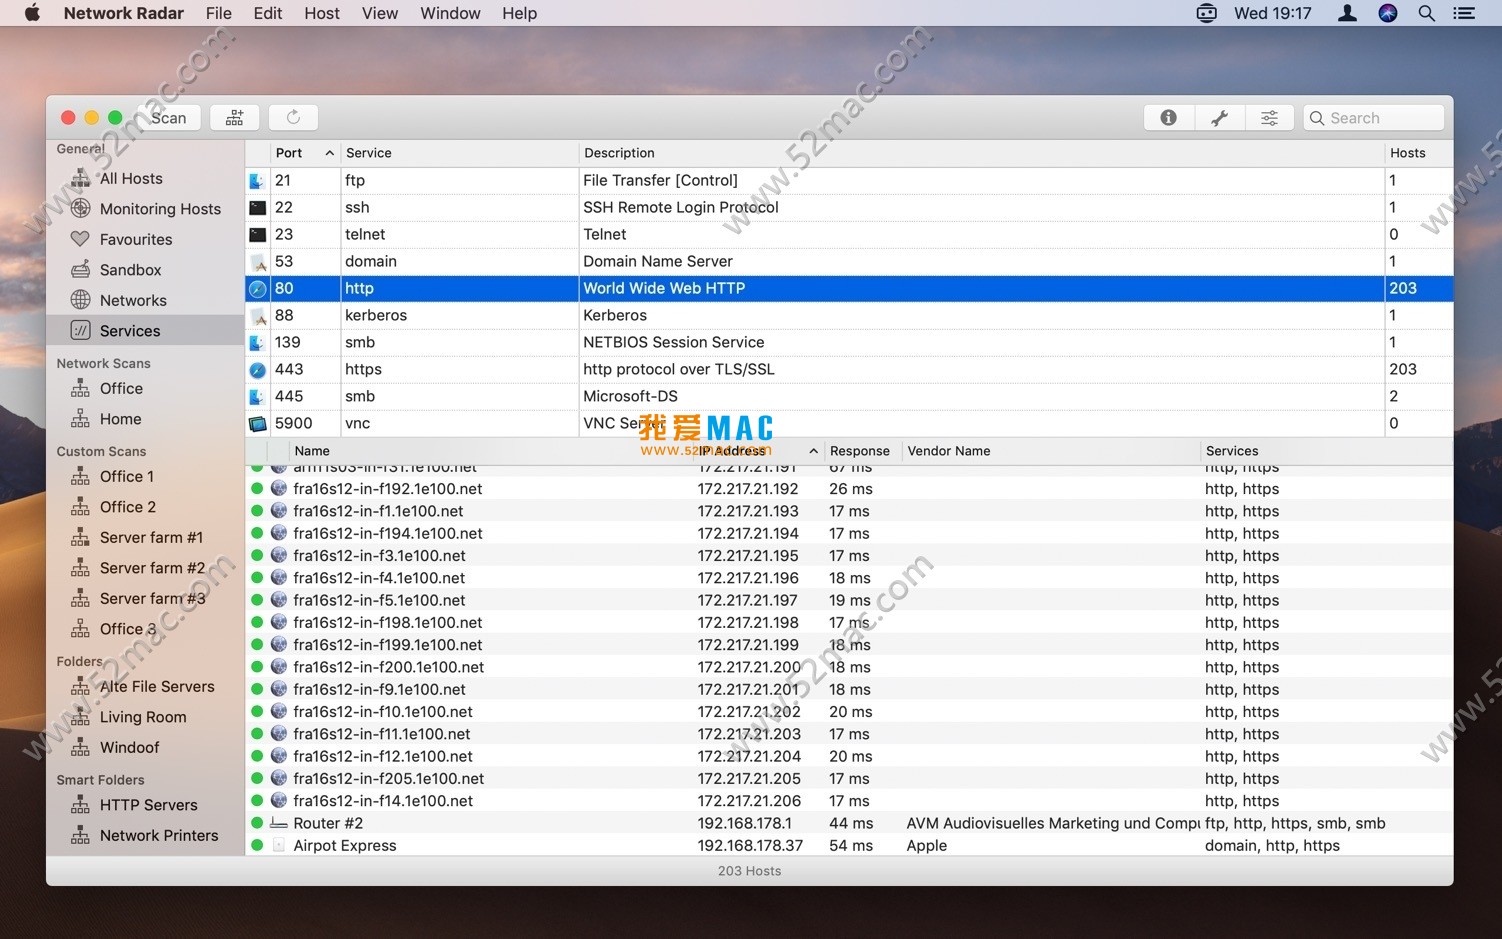Image resolution: width=1502 pixels, height=939 pixels.
Task: Click the Scan button
Action: point(168,118)
